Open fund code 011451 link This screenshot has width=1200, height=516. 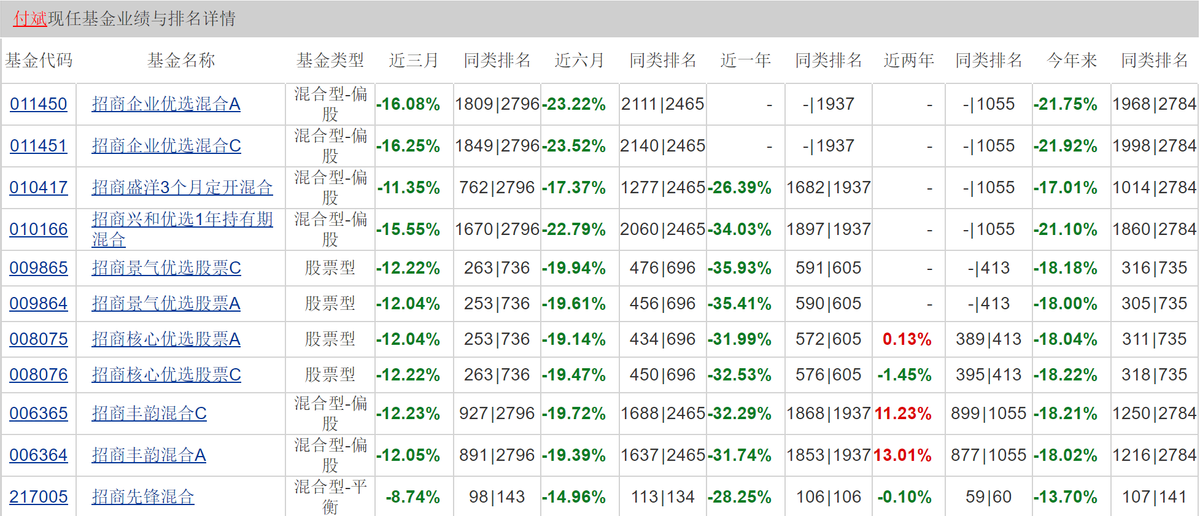point(38,146)
